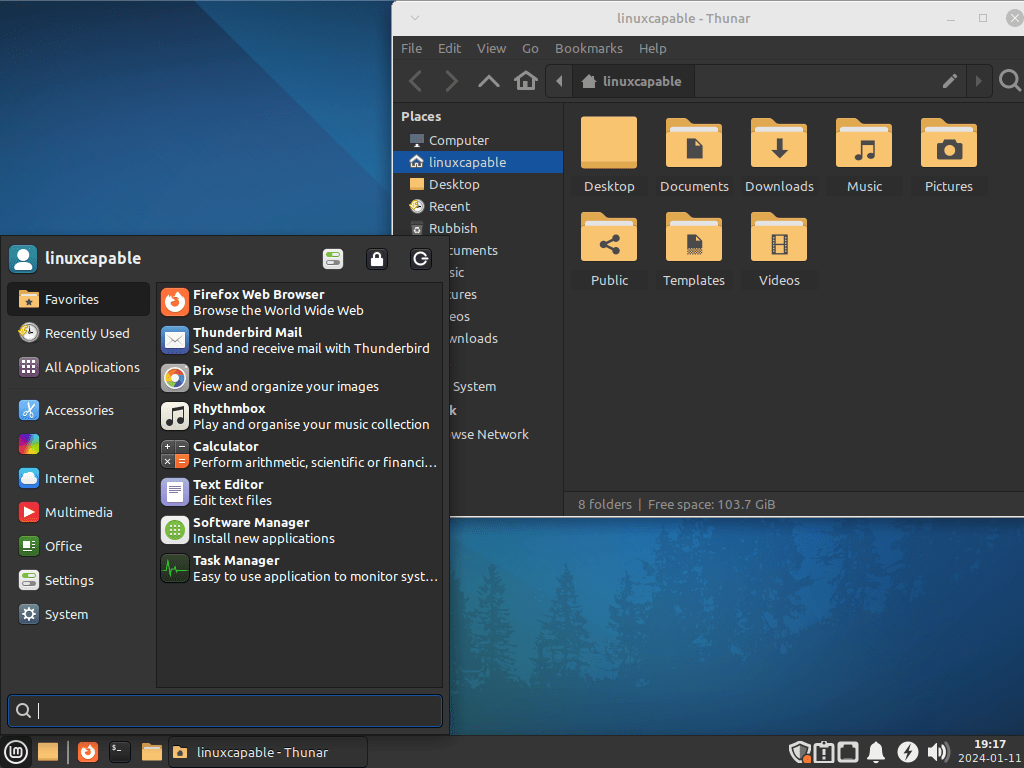
Task: Open Software Manager
Action: coord(300,530)
